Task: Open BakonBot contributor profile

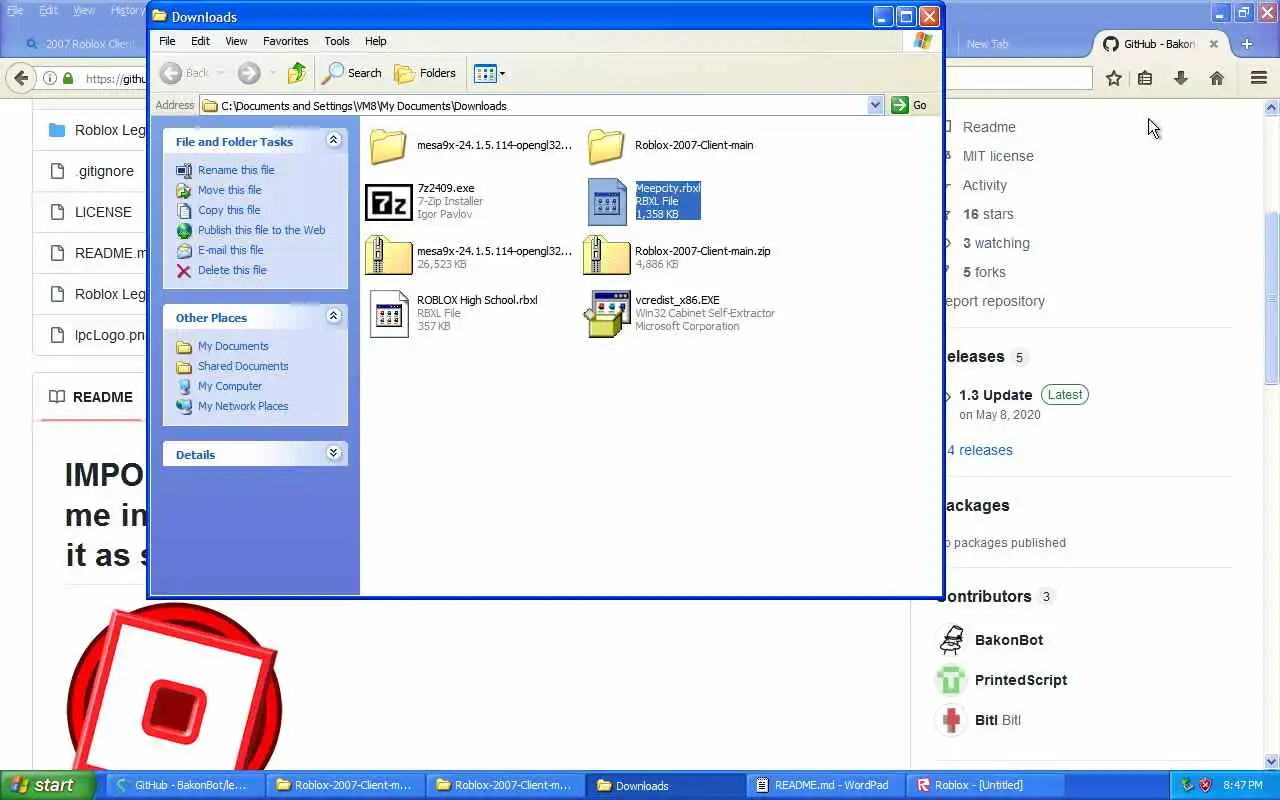Action: pos(1009,640)
